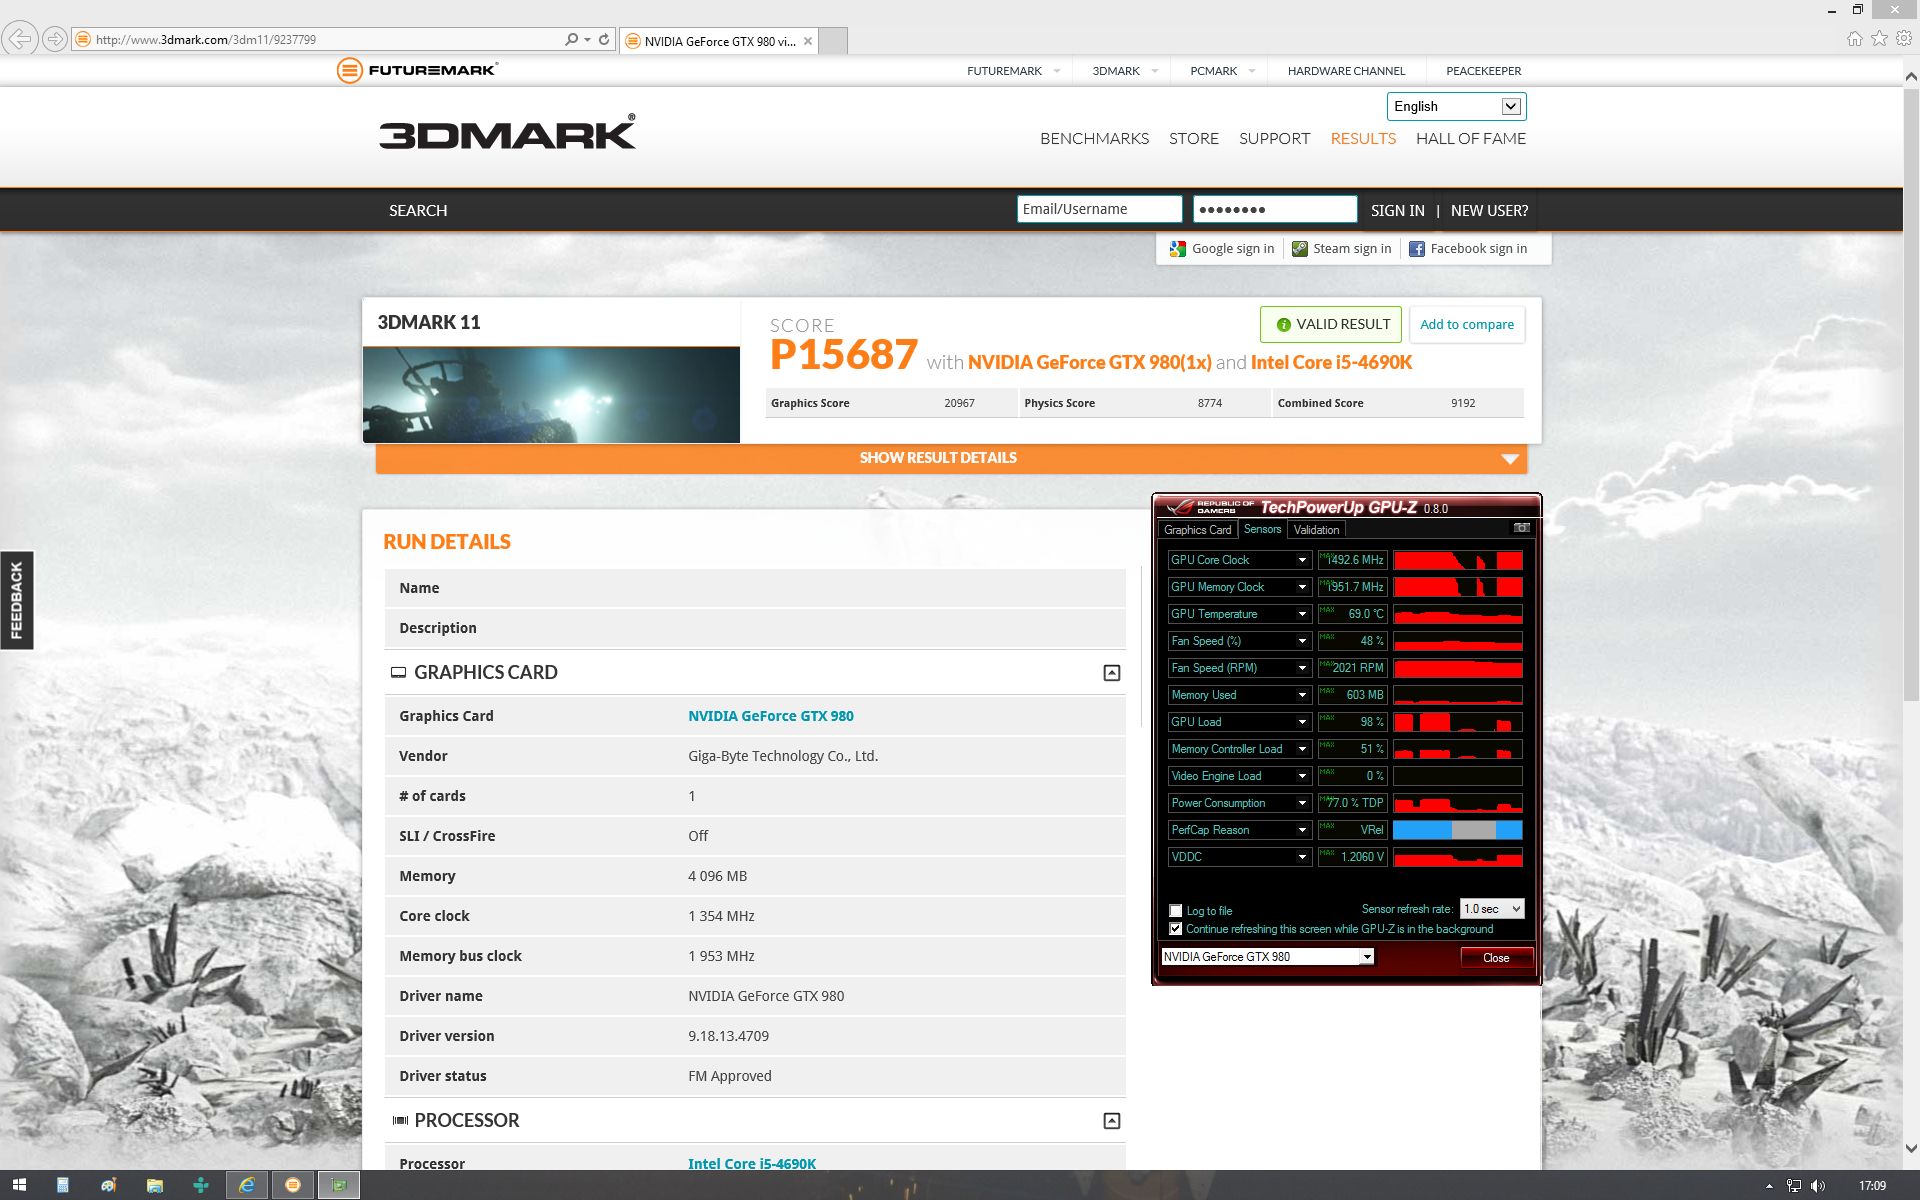The height and width of the screenshot is (1200, 1920).
Task: Open the Fan Speed (RPM) sensor dropdown
Action: pyautogui.click(x=1302, y=668)
